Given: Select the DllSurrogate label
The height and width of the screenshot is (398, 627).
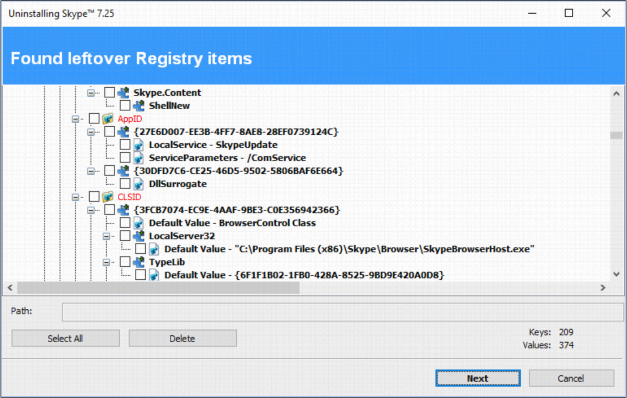Looking at the screenshot, I should tap(178, 184).
